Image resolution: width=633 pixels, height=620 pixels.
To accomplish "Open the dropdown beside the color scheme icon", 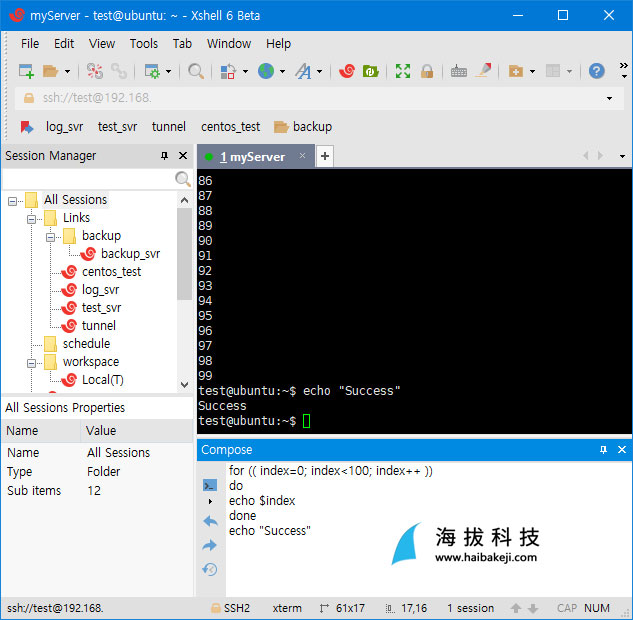I will (245, 71).
